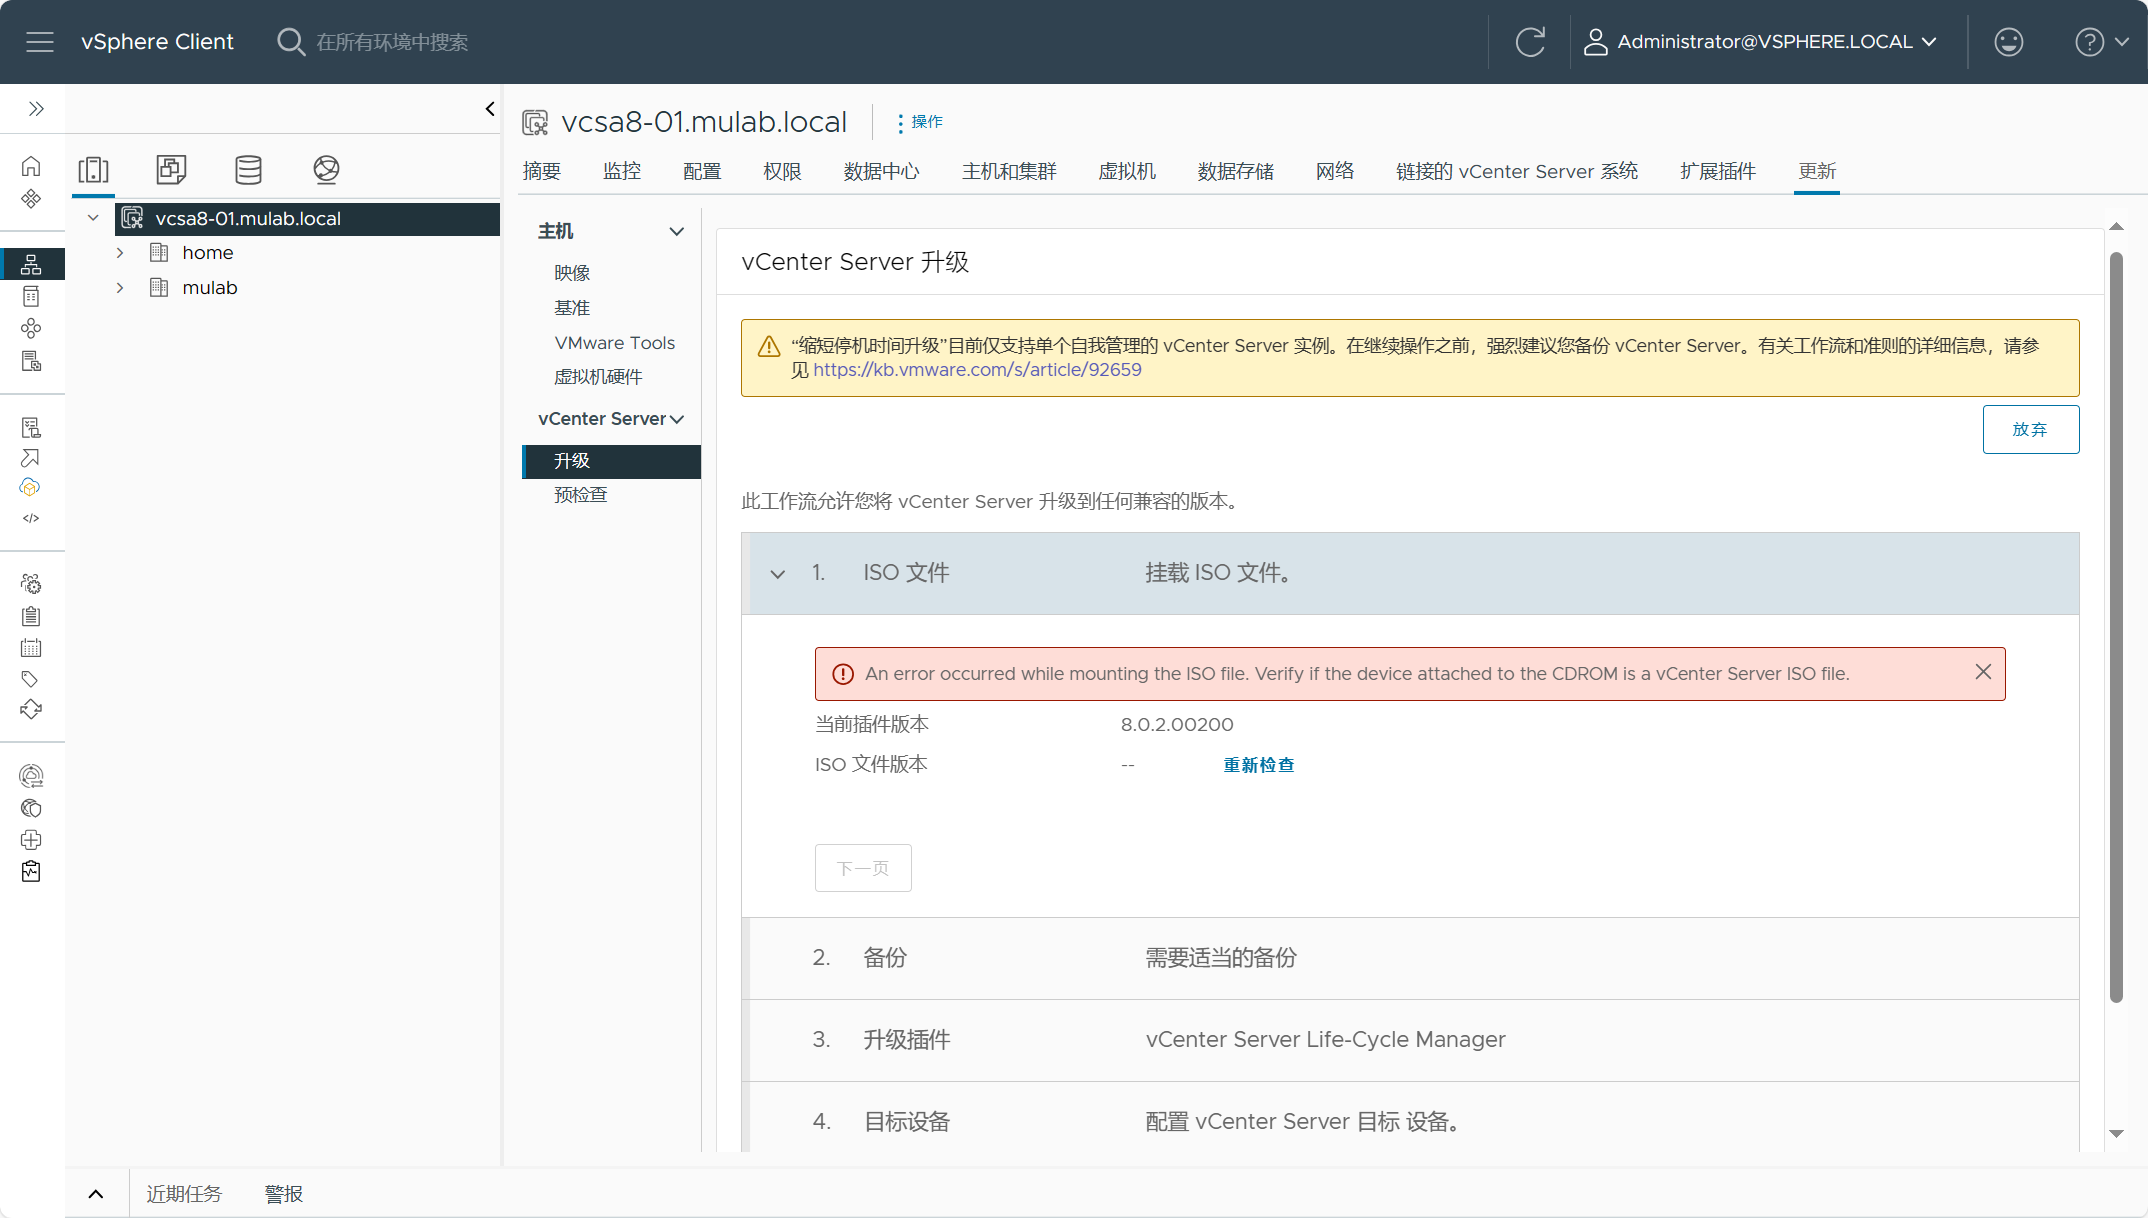Open Content Libraries sidebar icon
The height and width of the screenshot is (1218, 2148).
point(31,296)
